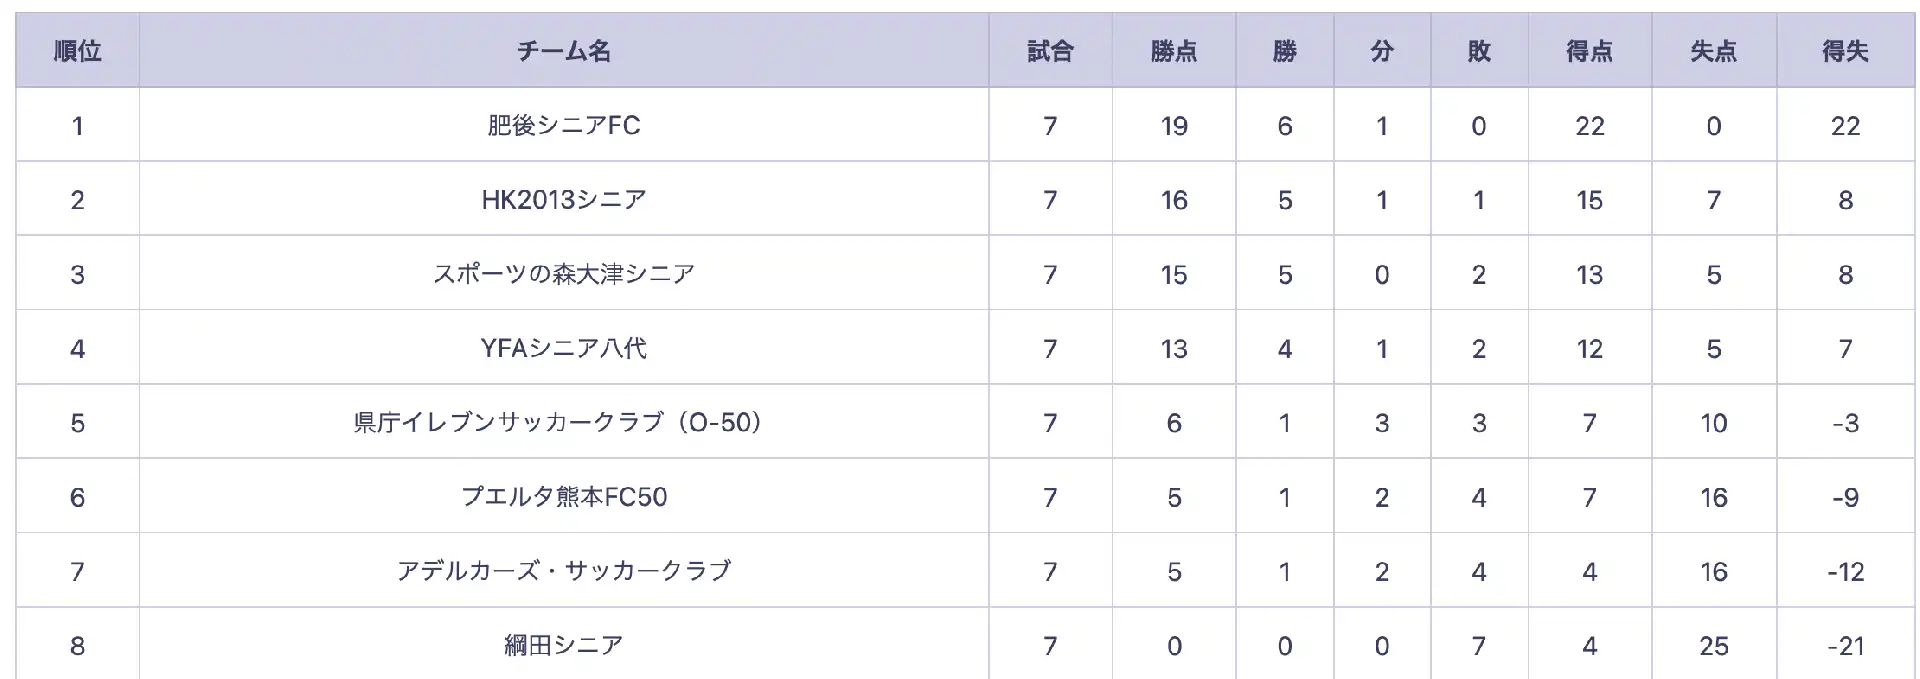The image size is (1920, 679).
Task: Select the 試合 column header
Action: pos(1050,51)
